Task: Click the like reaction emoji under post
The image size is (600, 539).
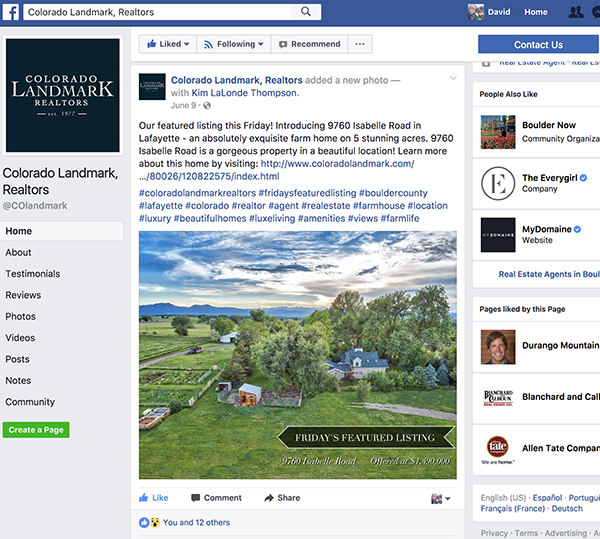Action: coord(144,523)
